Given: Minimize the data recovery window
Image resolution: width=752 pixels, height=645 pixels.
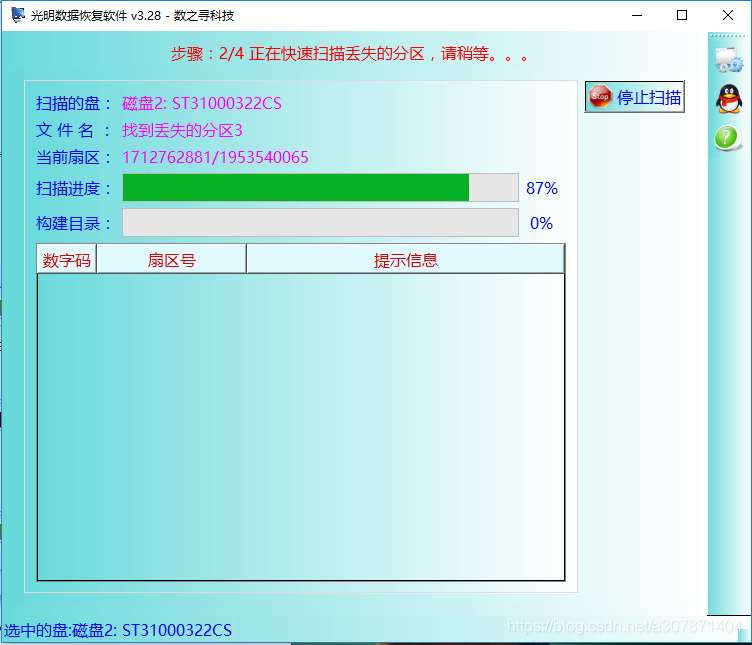Looking at the screenshot, I should click(x=637, y=15).
